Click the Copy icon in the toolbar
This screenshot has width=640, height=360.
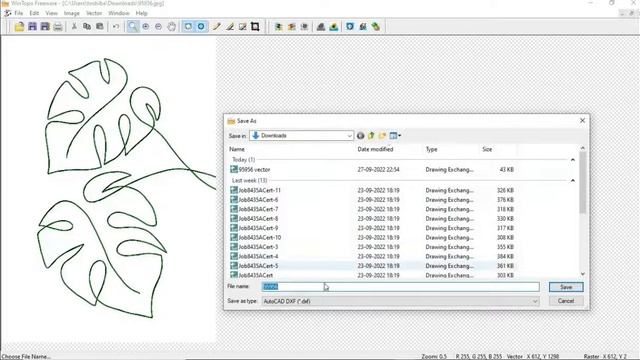click(x=87, y=27)
